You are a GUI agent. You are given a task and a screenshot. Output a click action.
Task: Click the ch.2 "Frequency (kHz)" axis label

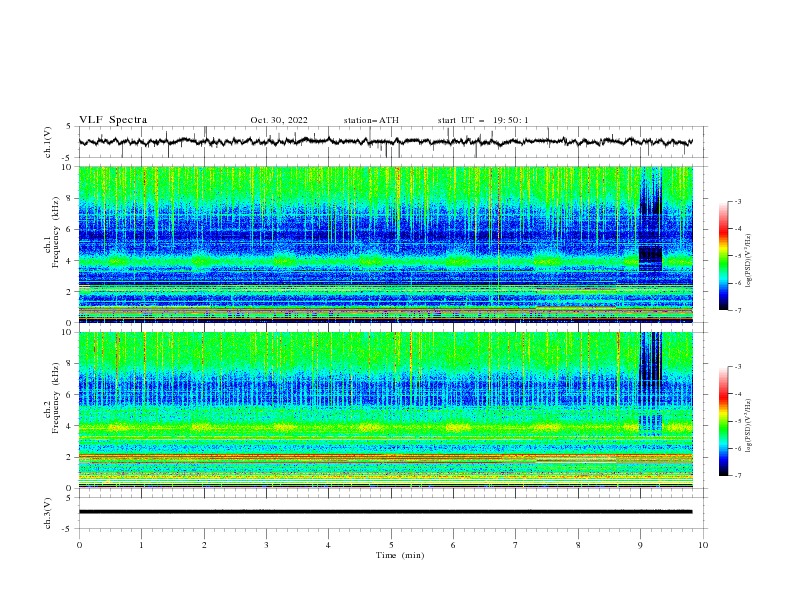coord(55,397)
